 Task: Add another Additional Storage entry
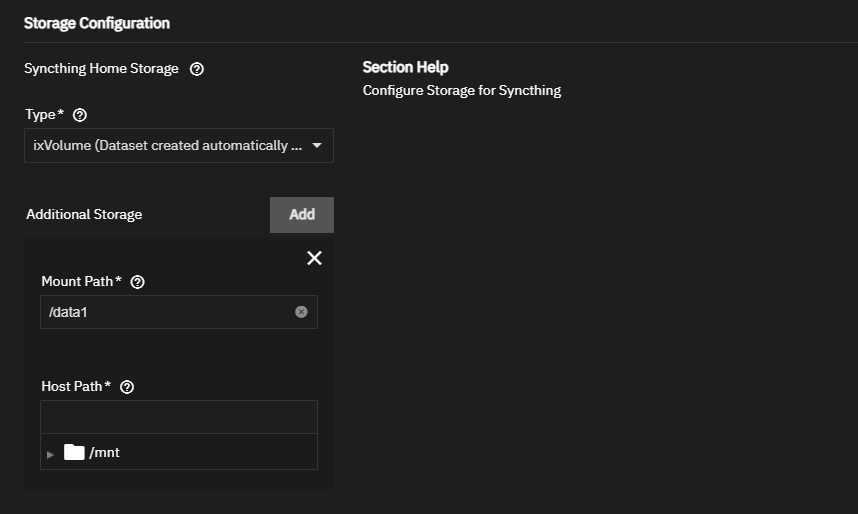click(302, 215)
